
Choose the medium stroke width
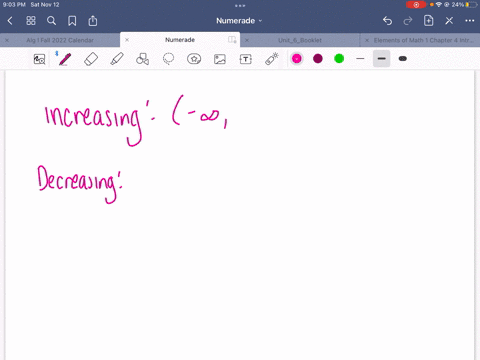[382, 59]
